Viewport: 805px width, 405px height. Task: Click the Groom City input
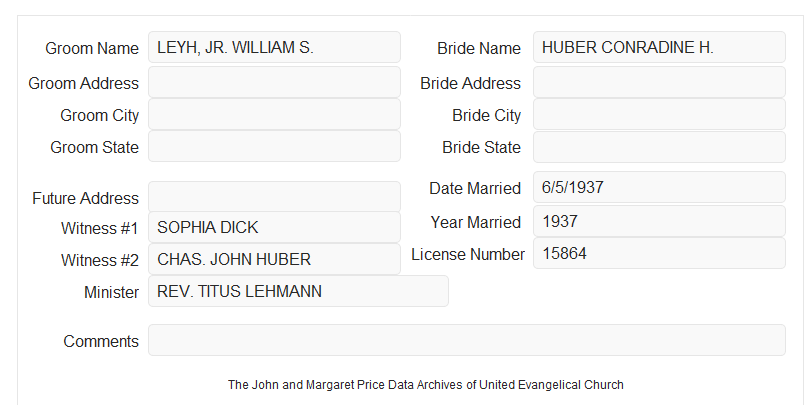pos(274,114)
